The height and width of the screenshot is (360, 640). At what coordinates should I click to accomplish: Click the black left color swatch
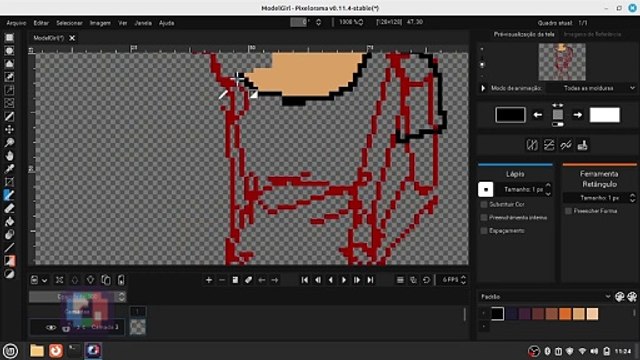(x=510, y=115)
